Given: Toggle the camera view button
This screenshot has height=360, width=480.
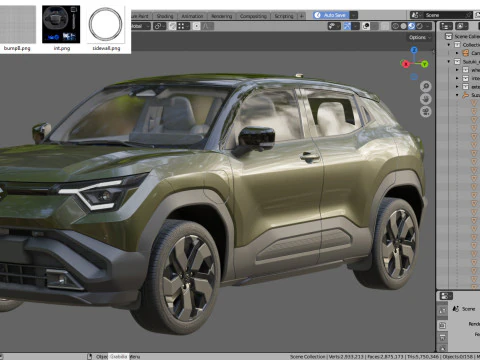Looking at the screenshot, I should pyautogui.click(x=426, y=111).
